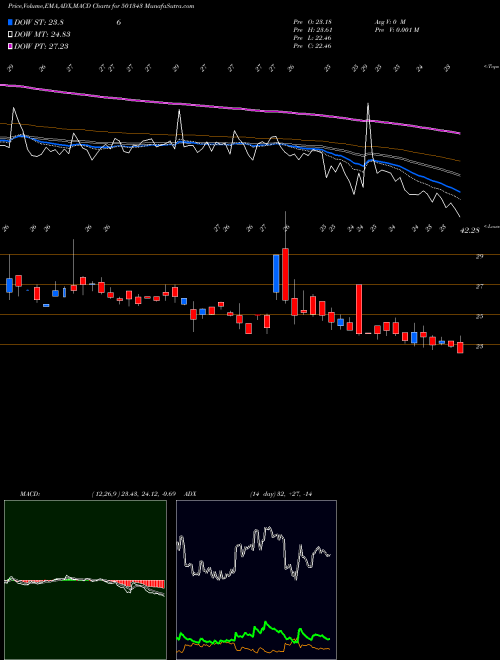The height and width of the screenshot is (660, 500).
Task: Select the 'DOW ST: 23.8' legend label
Action: pos(39,22)
